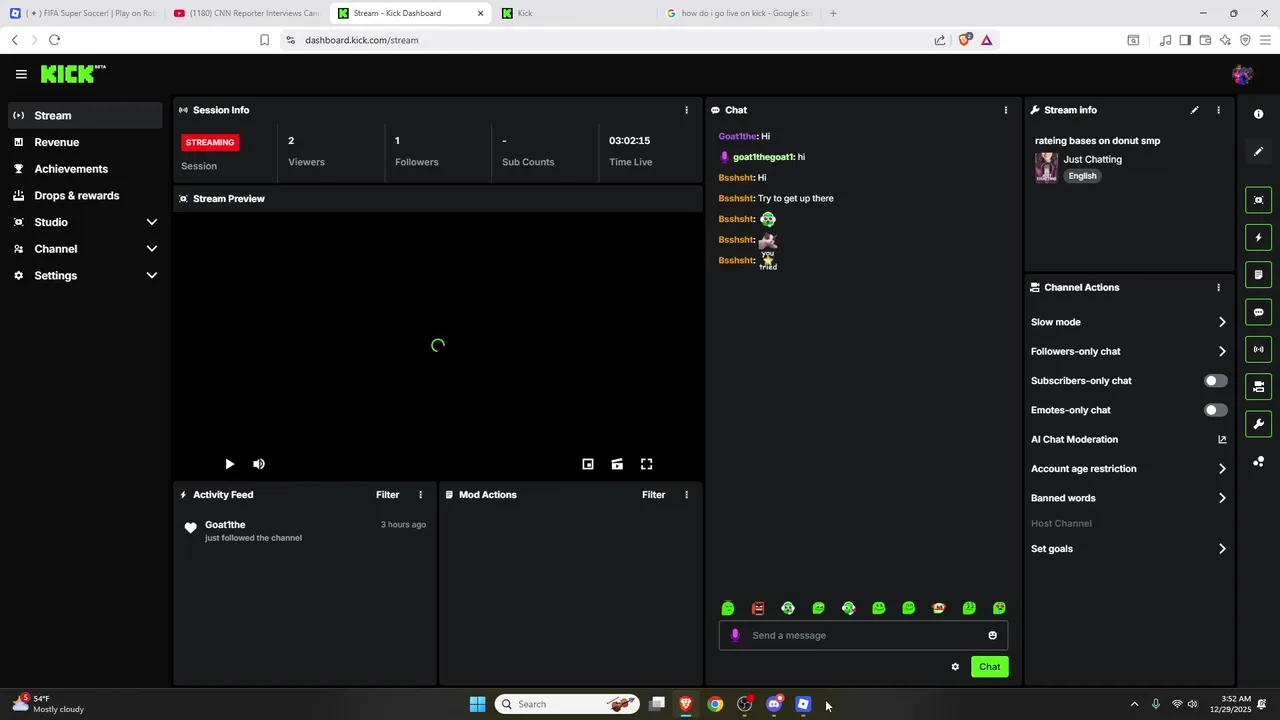The width and height of the screenshot is (1280, 720).
Task: Click the three-dots icon at sidebar bottom
Action: 1258,461
